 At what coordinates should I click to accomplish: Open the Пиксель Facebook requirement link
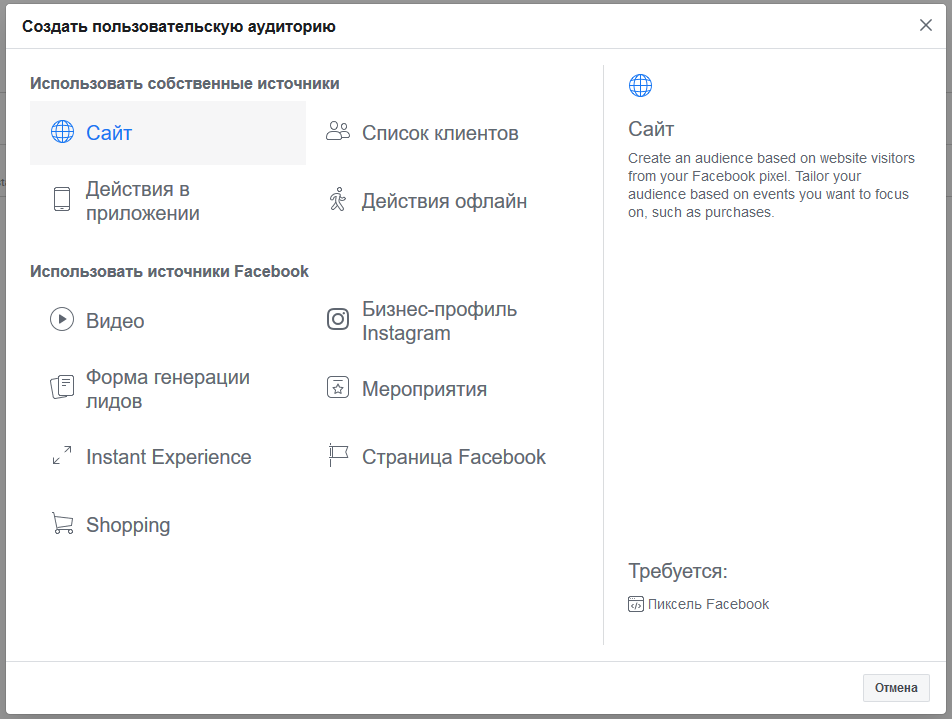pos(708,604)
